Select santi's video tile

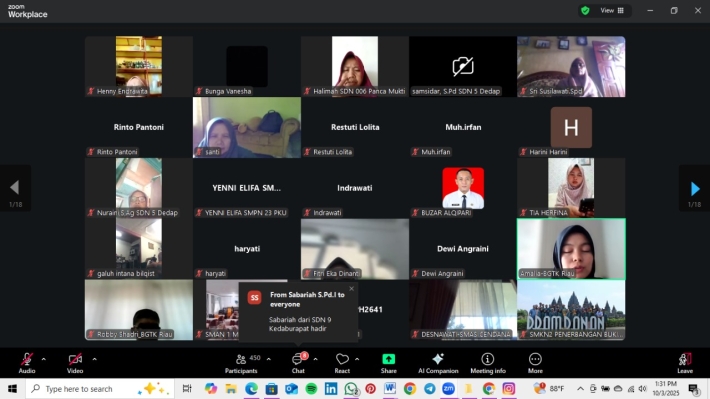[247, 127]
